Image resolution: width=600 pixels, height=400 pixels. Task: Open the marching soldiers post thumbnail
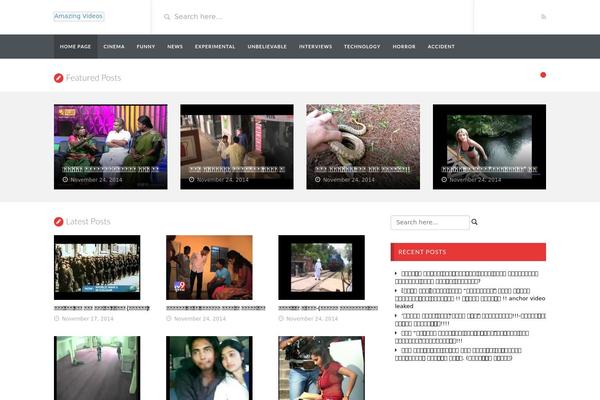pyautogui.click(x=97, y=268)
